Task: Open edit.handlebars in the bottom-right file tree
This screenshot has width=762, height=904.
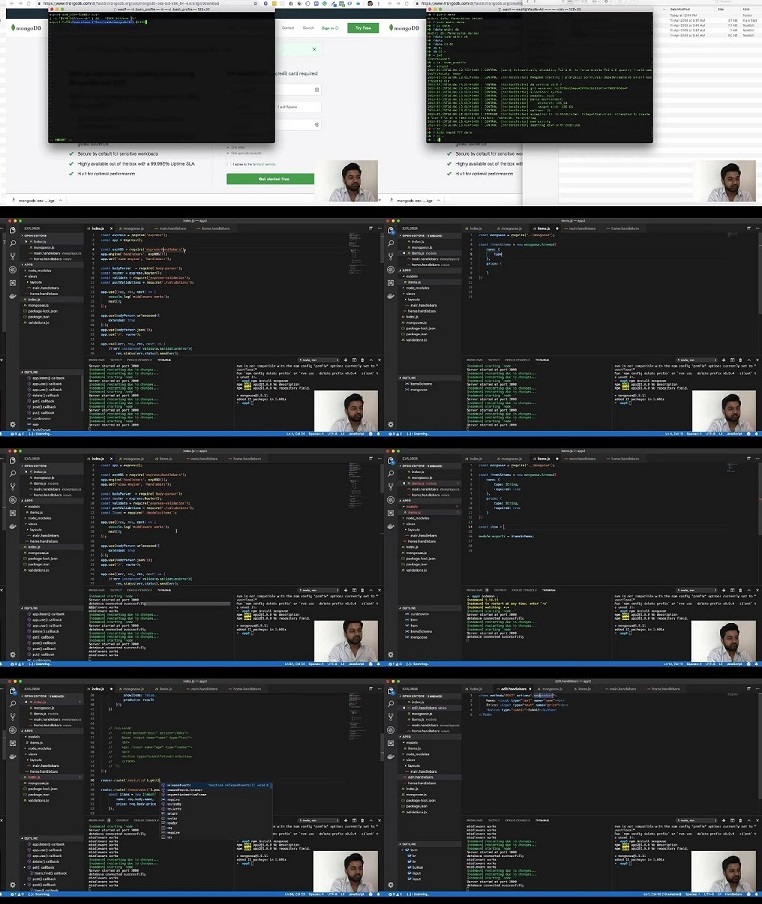Action: pos(420,777)
